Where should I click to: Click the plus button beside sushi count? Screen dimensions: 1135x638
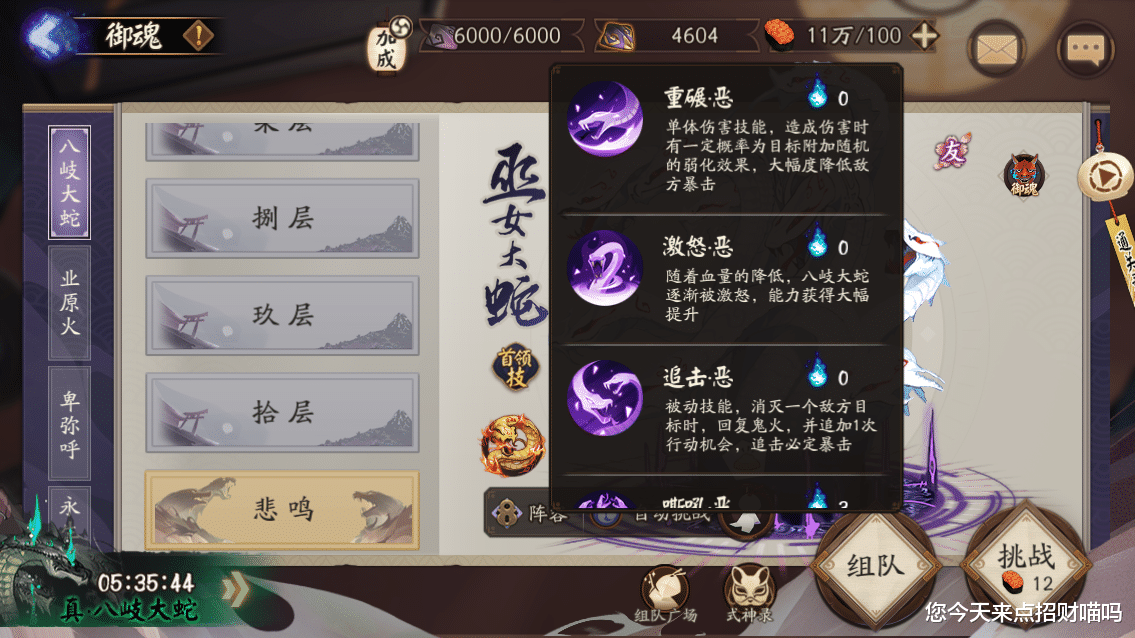(x=924, y=35)
